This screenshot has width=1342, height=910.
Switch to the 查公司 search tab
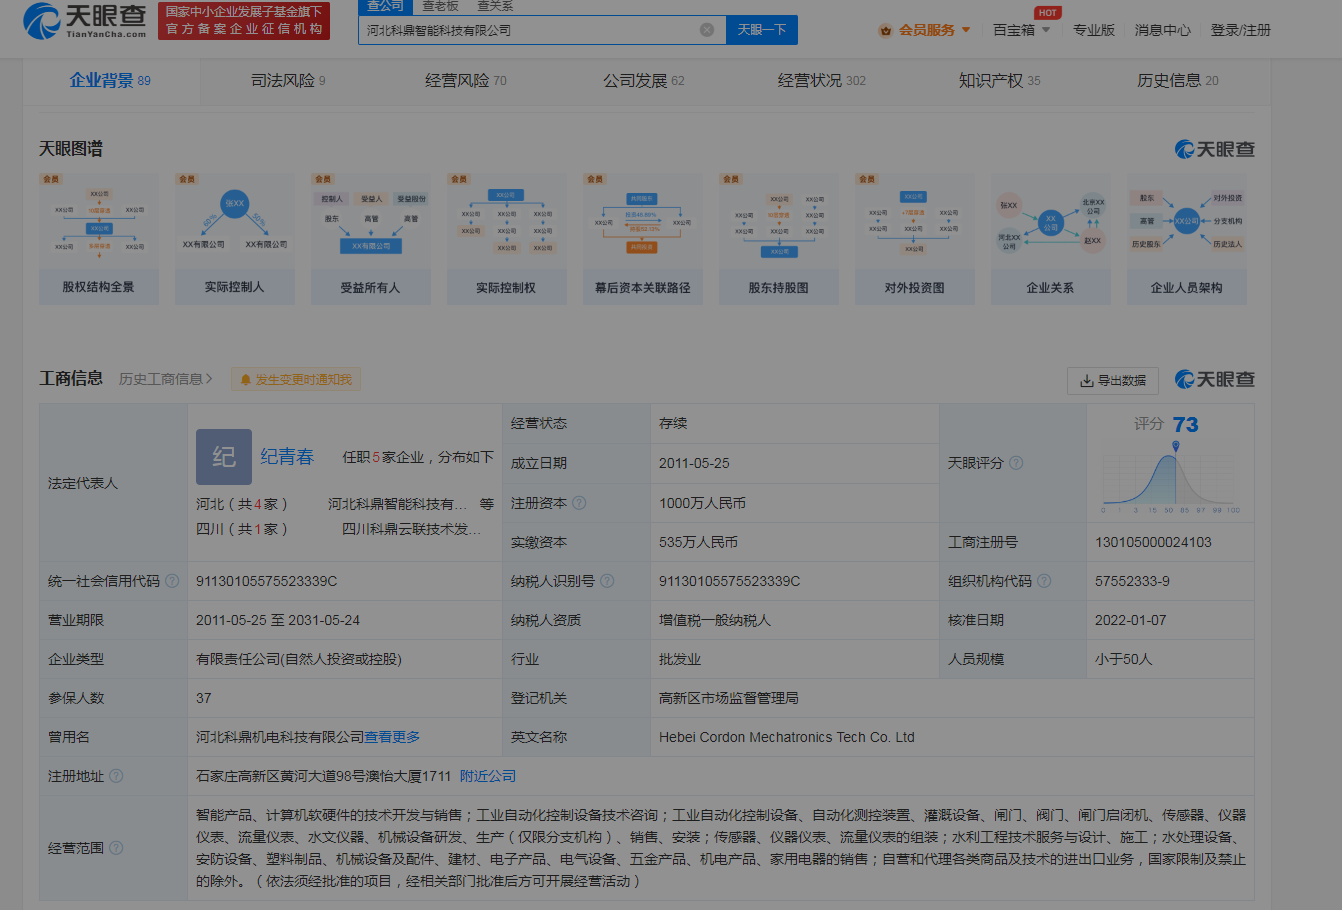click(x=385, y=6)
